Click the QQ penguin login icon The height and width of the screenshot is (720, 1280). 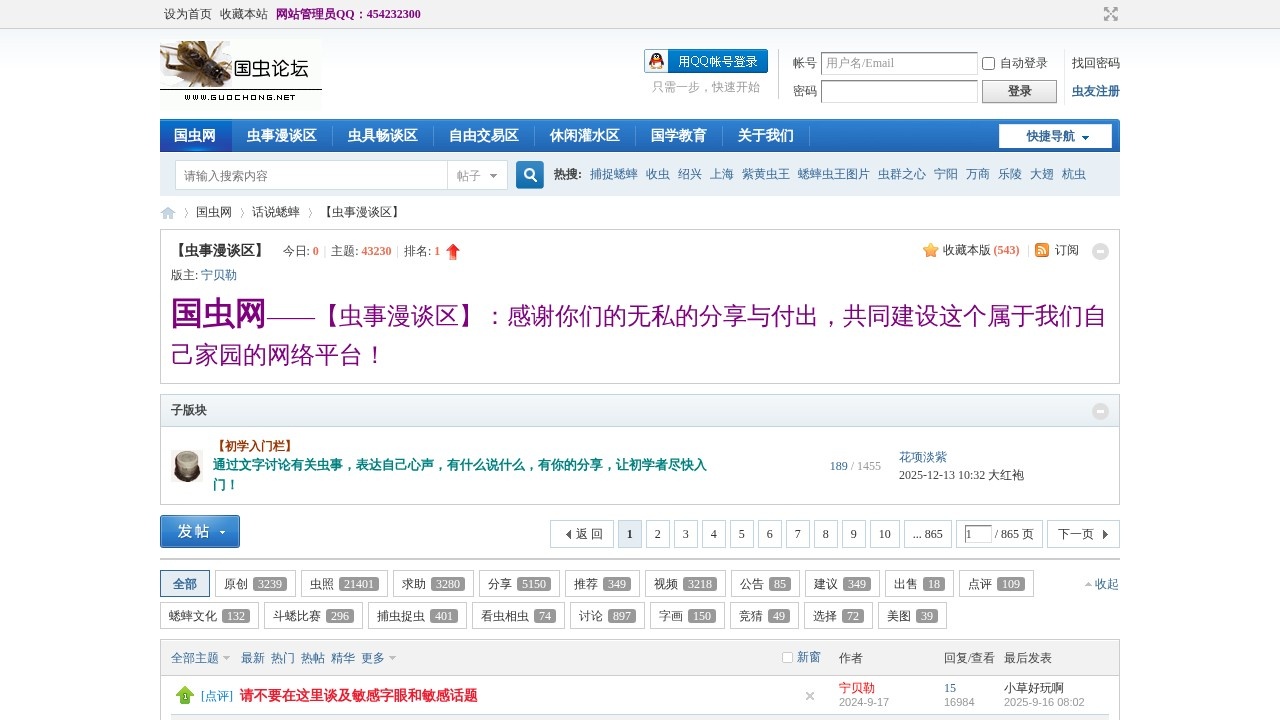click(656, 60)
